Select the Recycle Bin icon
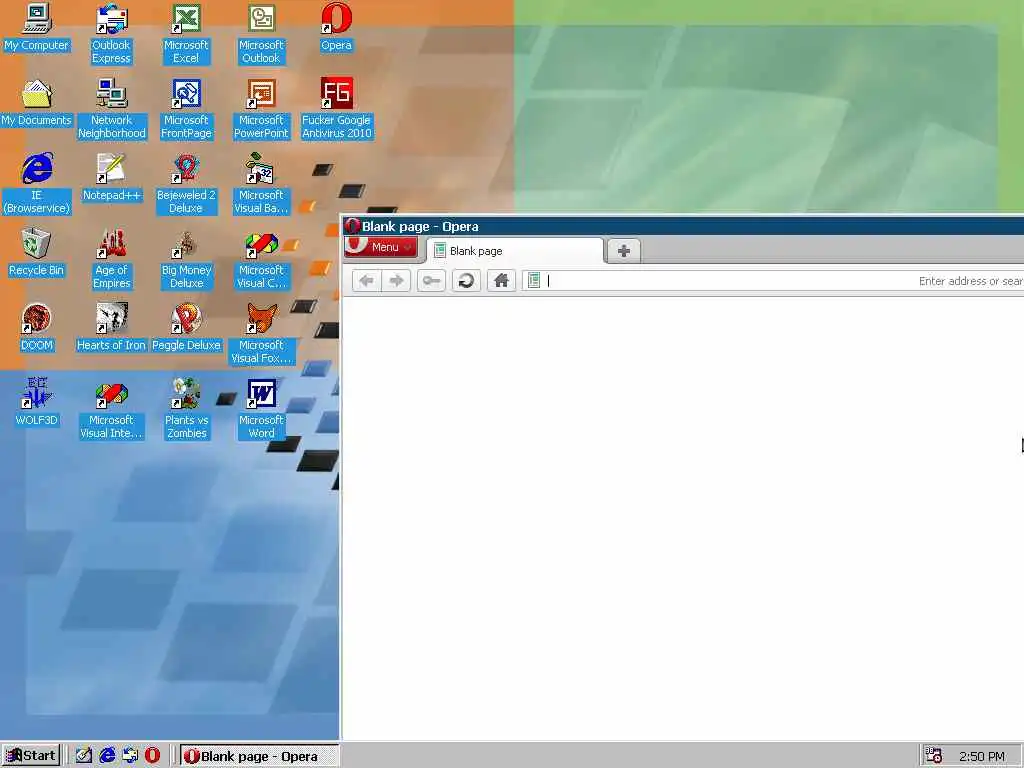This screenshot has width=1024, height=768. [x=37, y=253]
